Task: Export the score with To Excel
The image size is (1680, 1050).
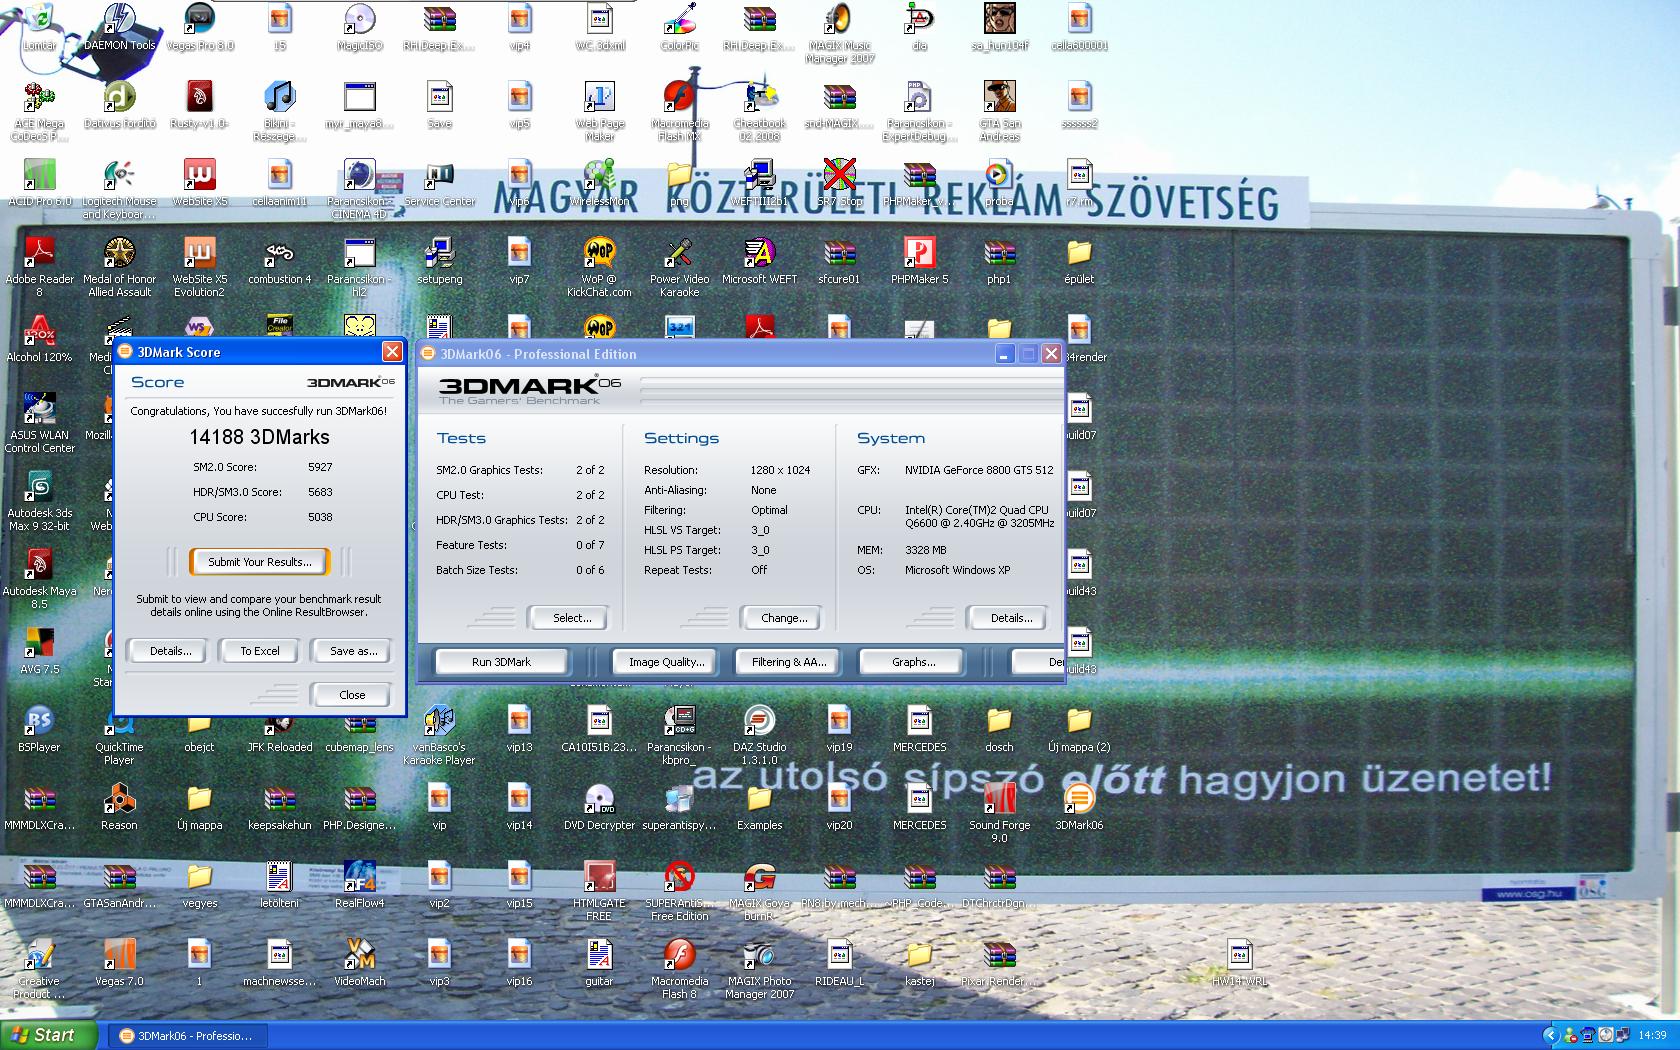Action: pyautogui.click(x=260, y=651)
